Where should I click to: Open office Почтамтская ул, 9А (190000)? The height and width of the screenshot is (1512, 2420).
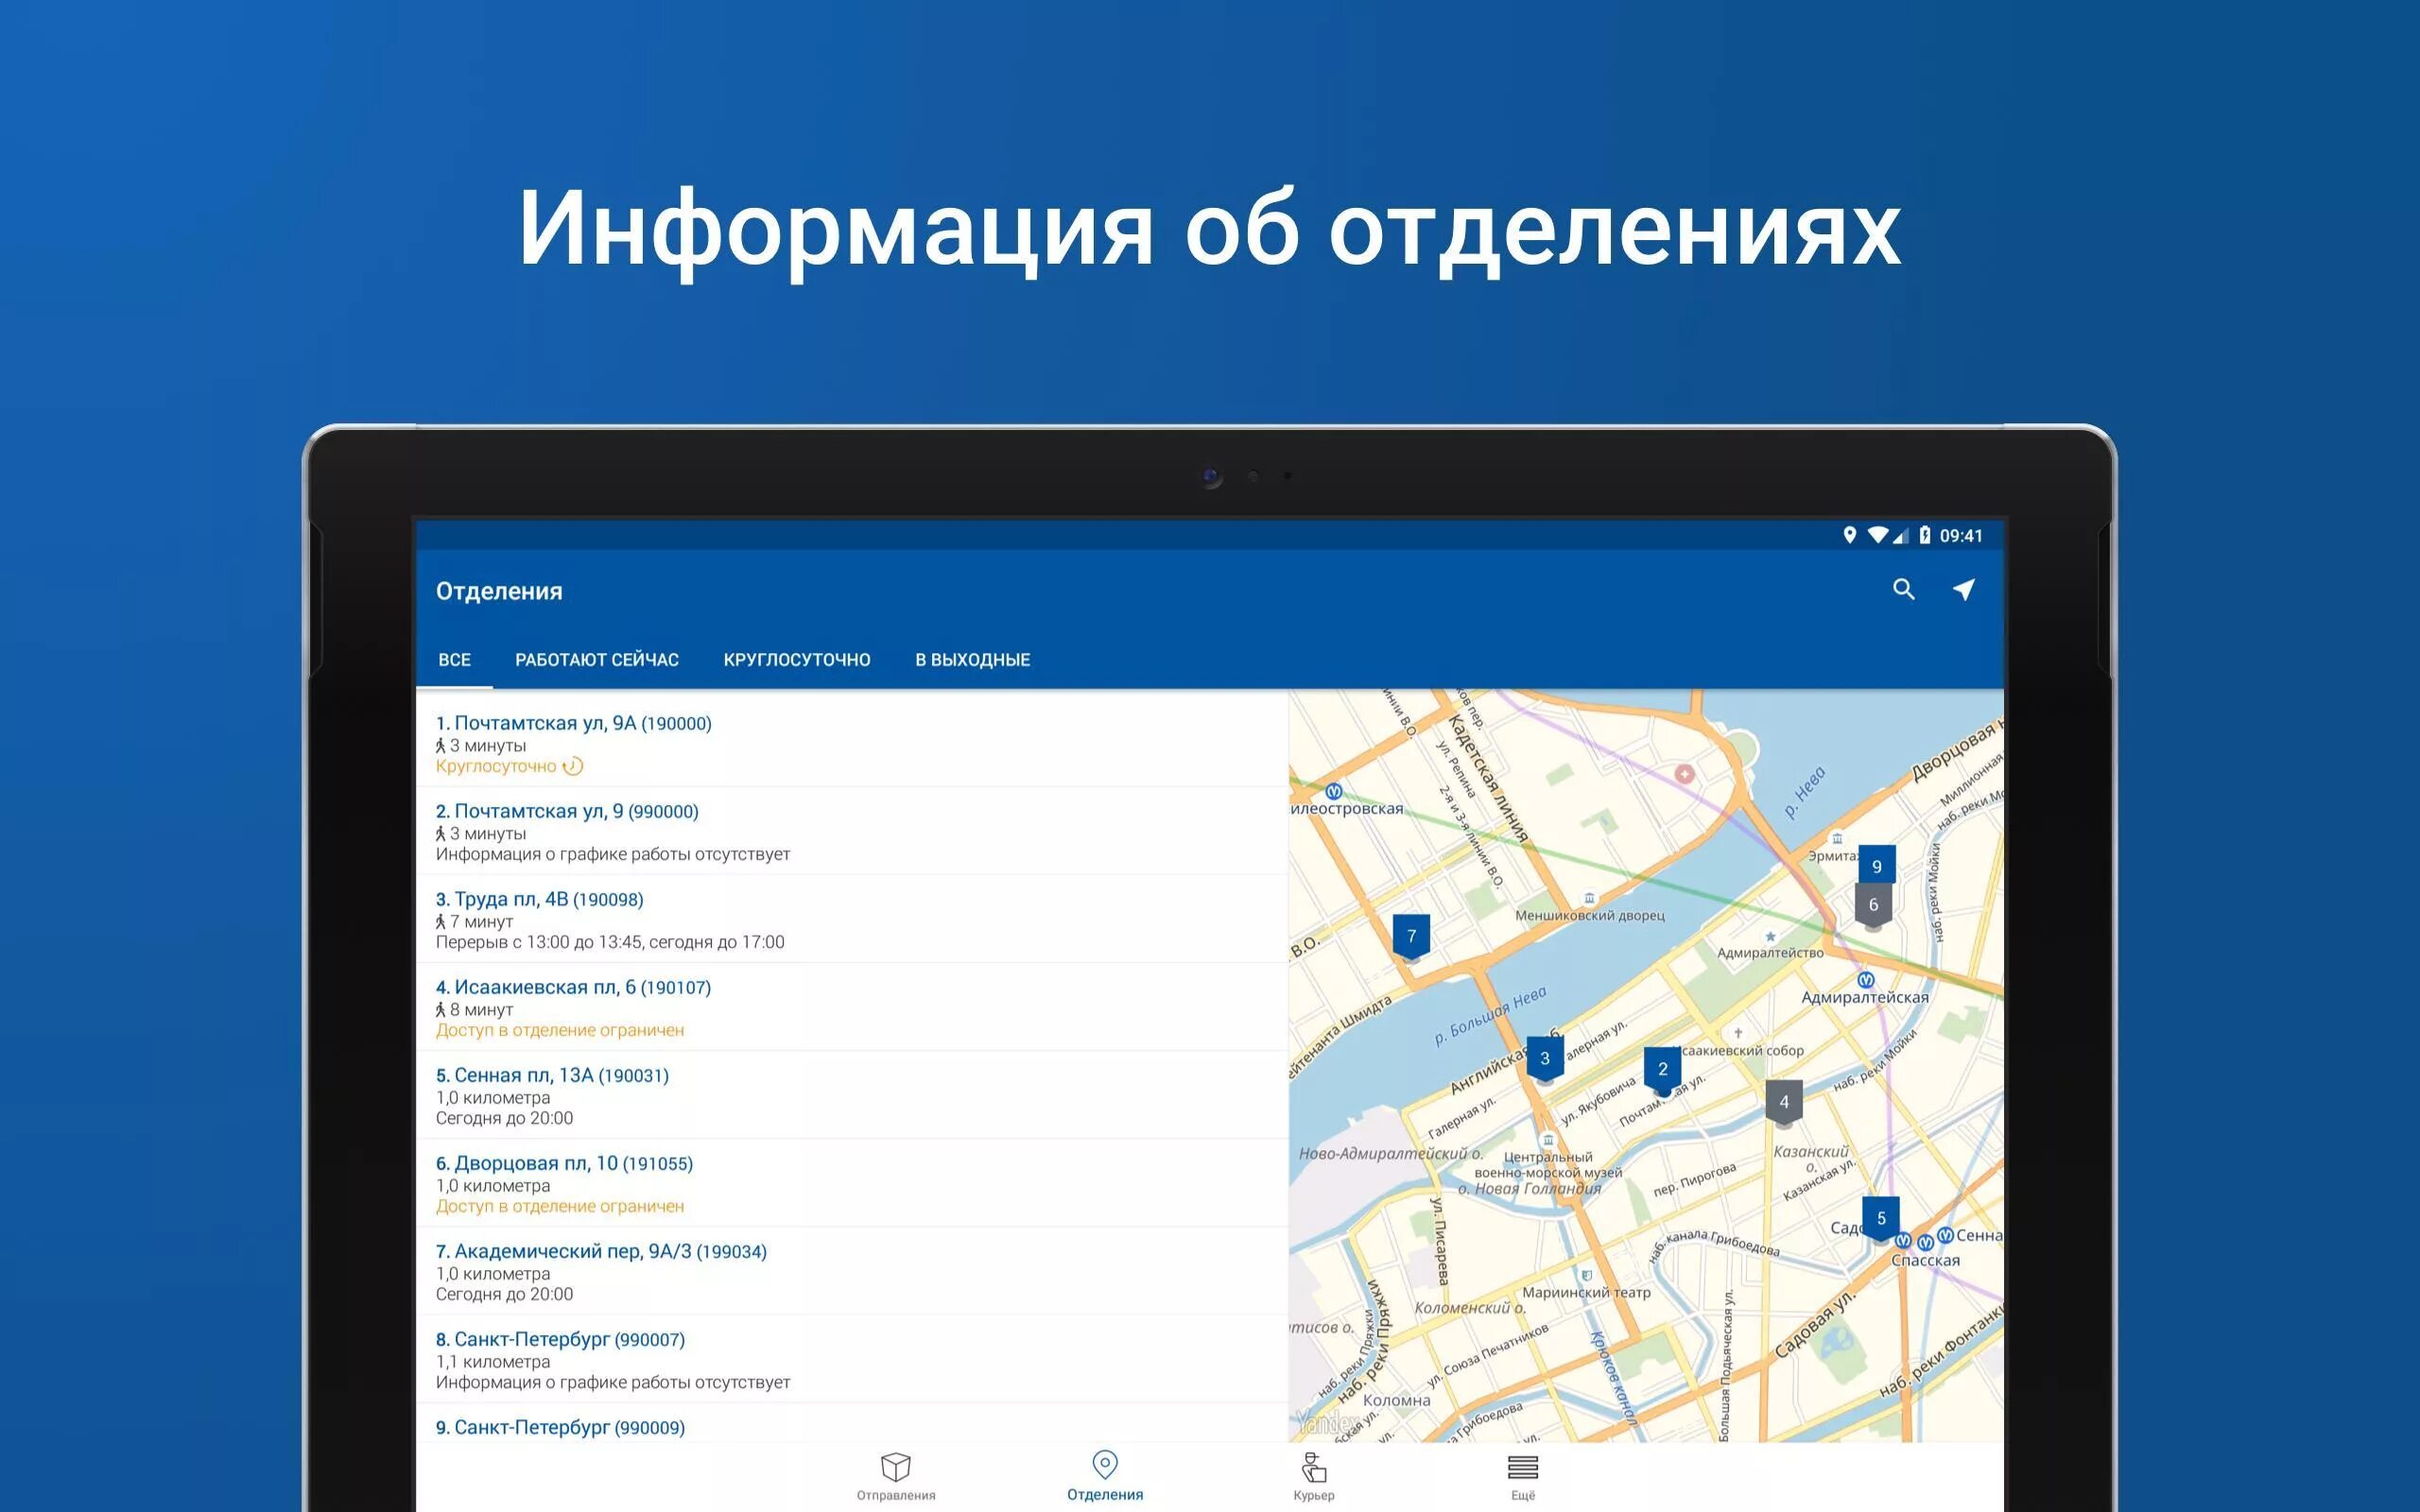point(573,723)
